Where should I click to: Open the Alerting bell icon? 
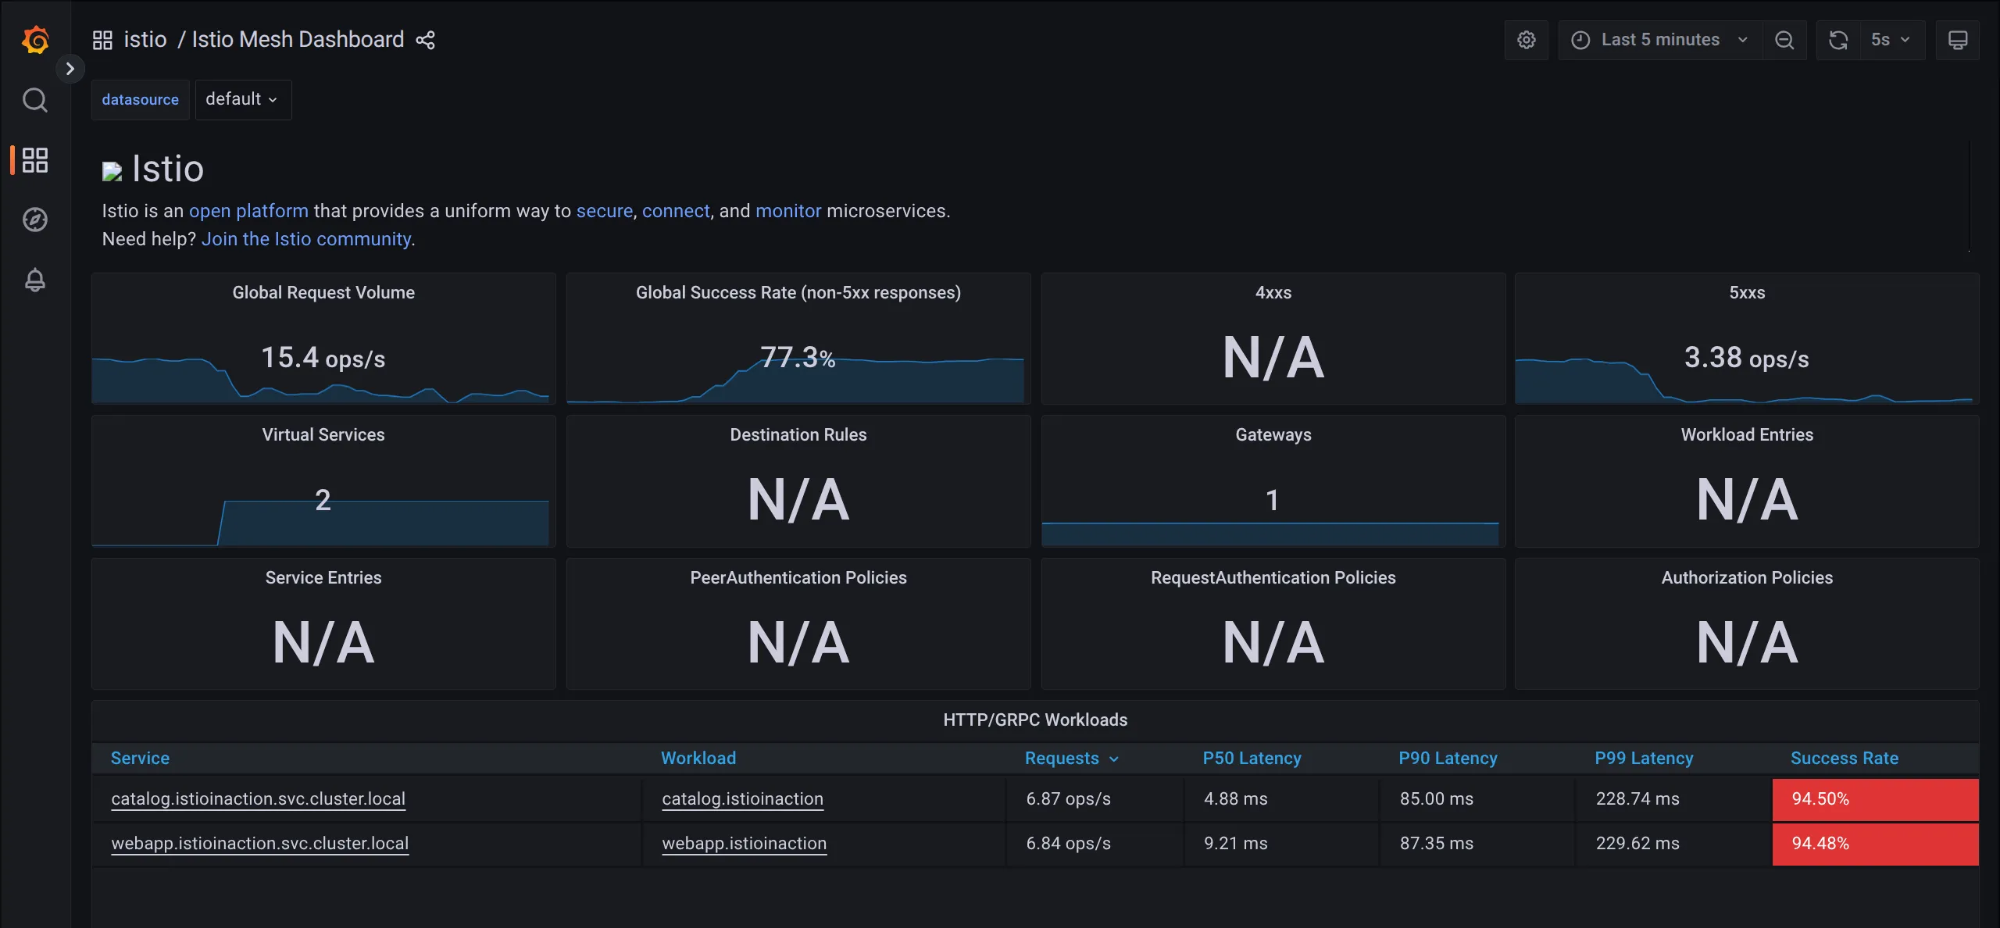[x=35, y=280]
